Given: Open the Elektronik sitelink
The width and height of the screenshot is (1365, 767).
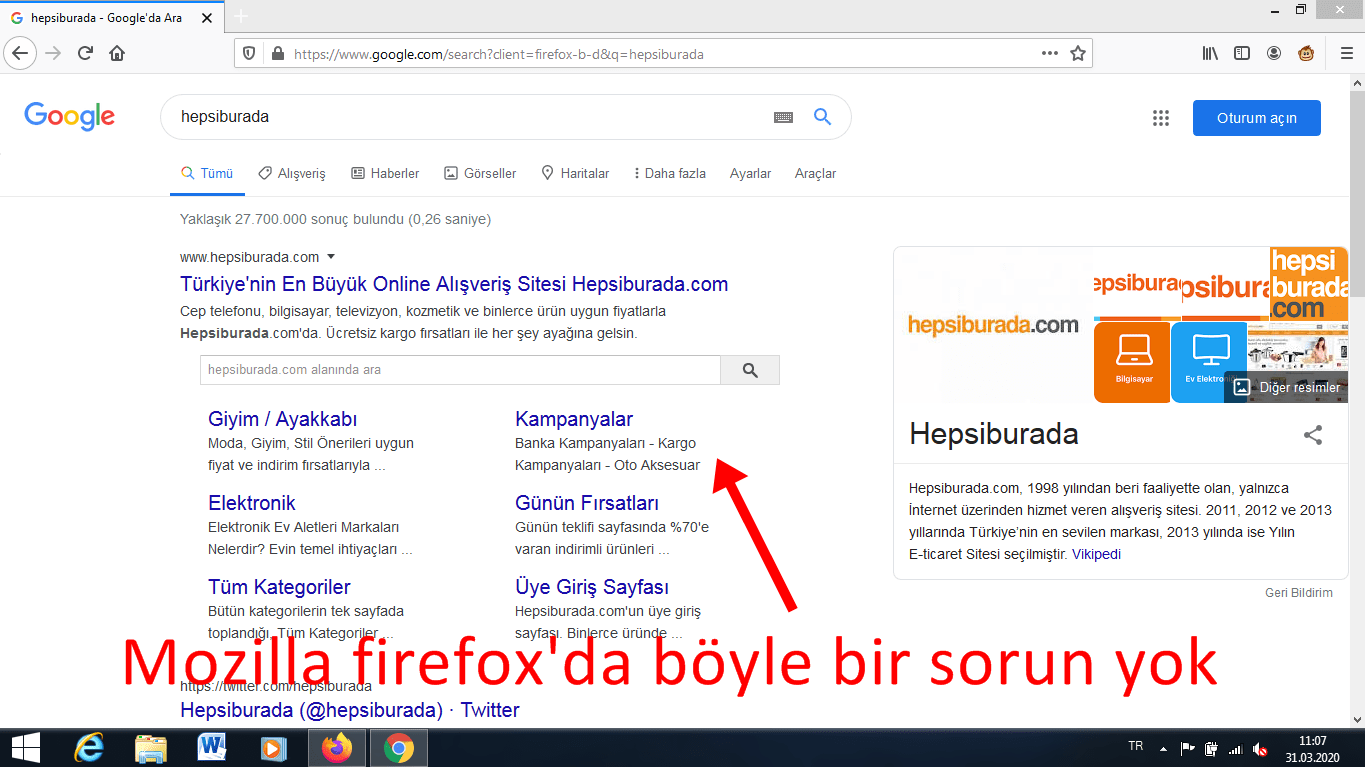Looking at the screenshot, I should coord(252,503).
